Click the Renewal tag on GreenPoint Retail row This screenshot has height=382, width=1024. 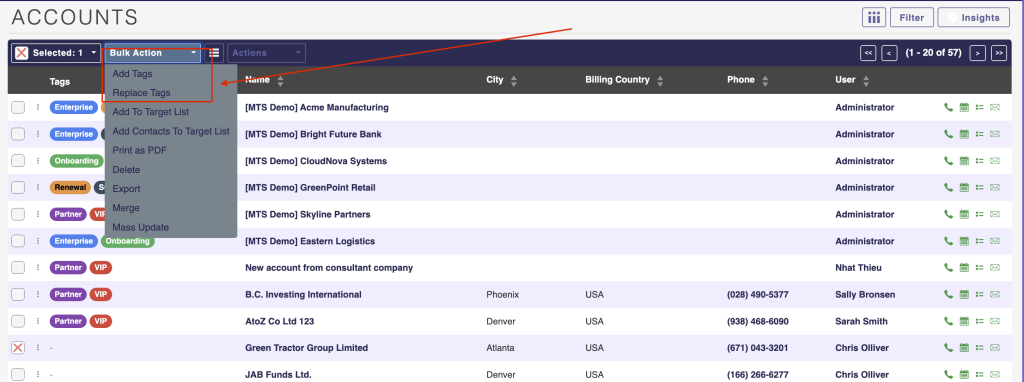(70, 187)
